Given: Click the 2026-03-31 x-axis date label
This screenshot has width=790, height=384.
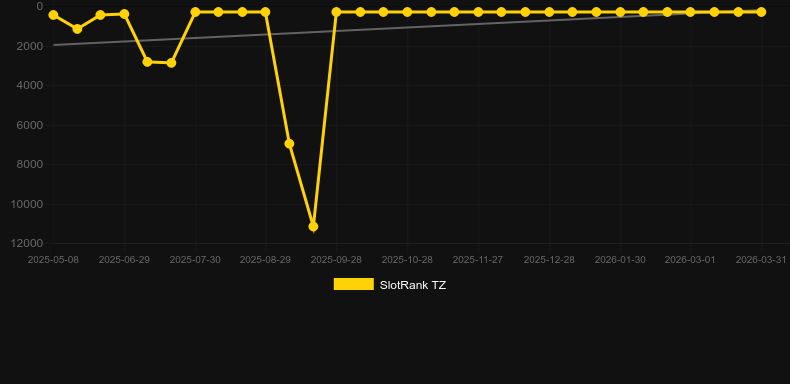Looking at the screenshot, I should [761, 260].
